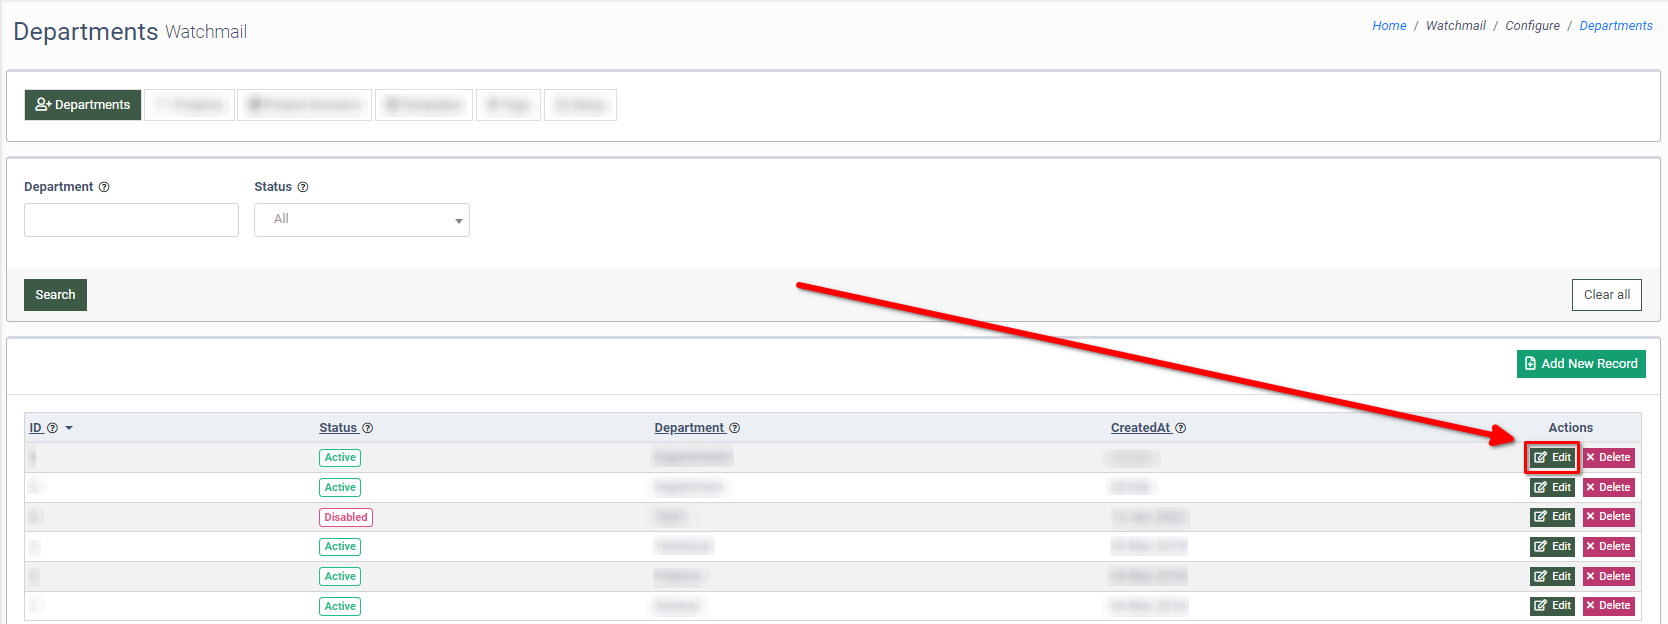Screen dimensions: 1668x624
Task: Edit the first department row
Action: 1552,458
